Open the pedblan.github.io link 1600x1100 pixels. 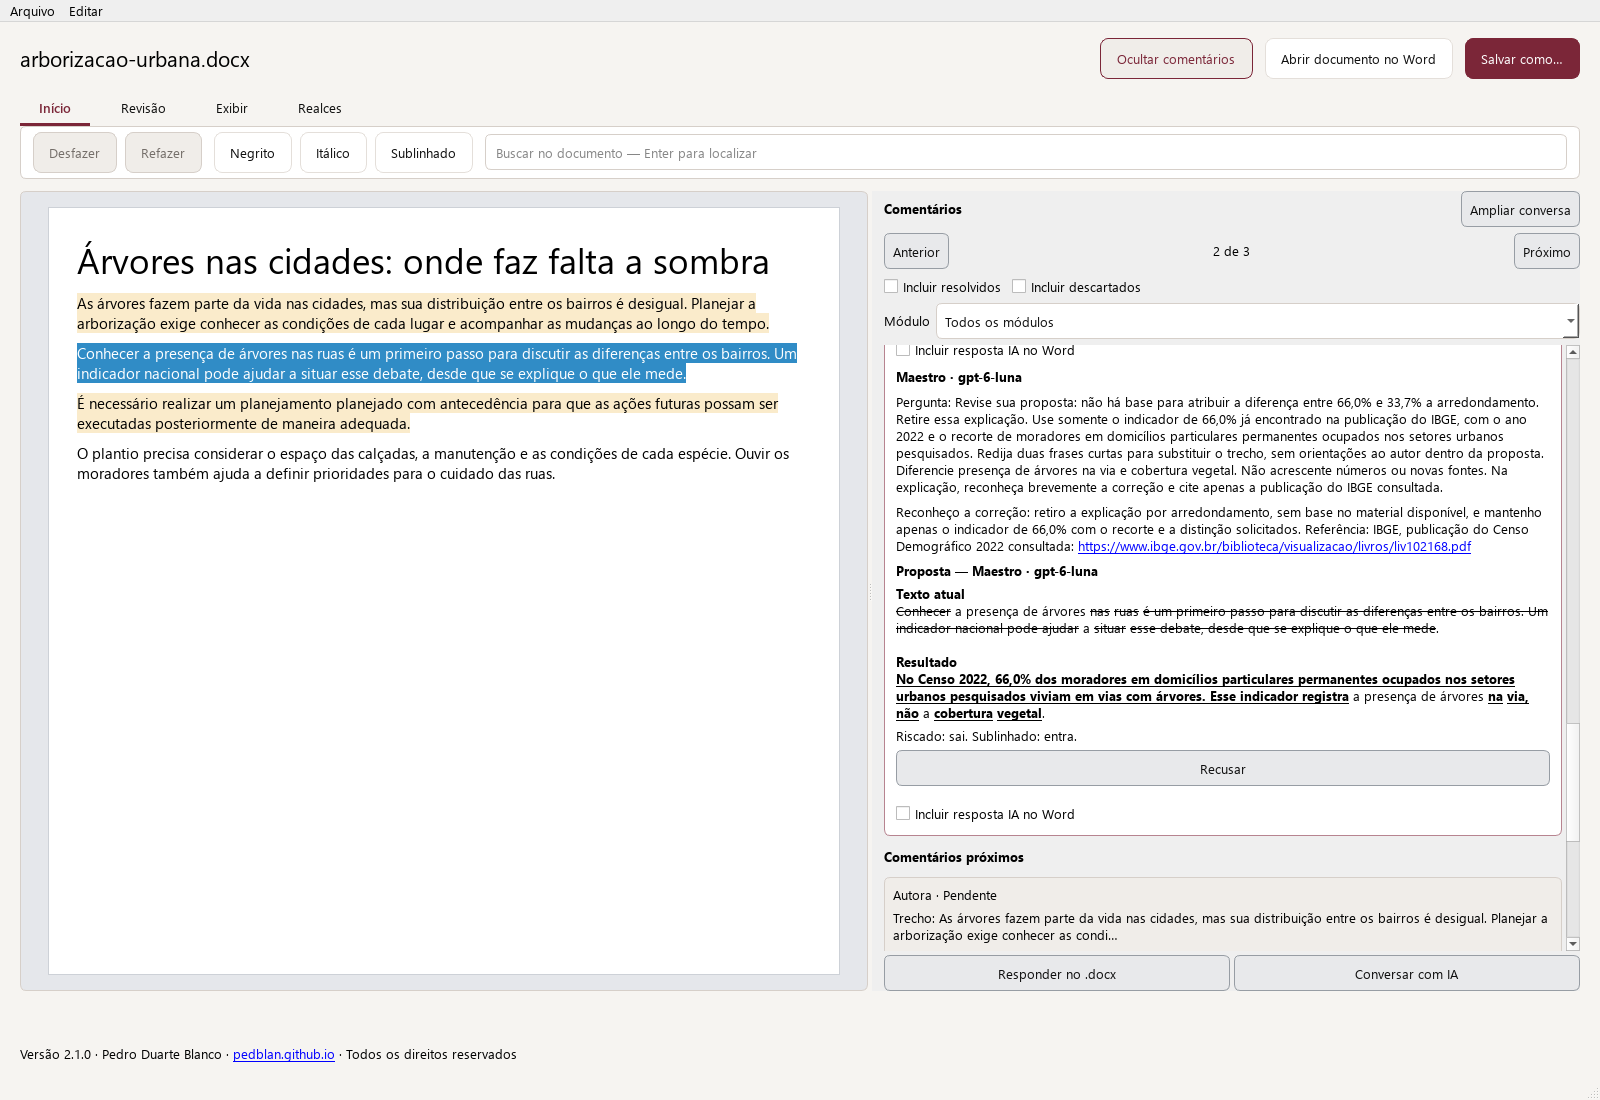point(284,1055)
